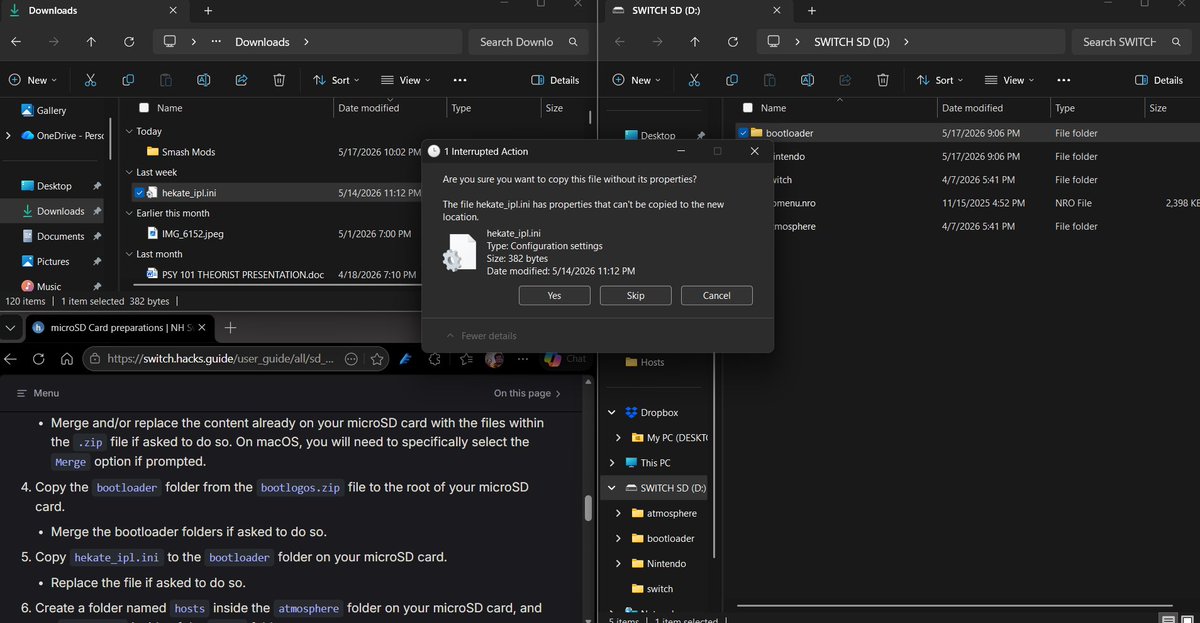Expand On this page navigation
This screenshot has width=1200, height=623.
click(x=527, y=393)
